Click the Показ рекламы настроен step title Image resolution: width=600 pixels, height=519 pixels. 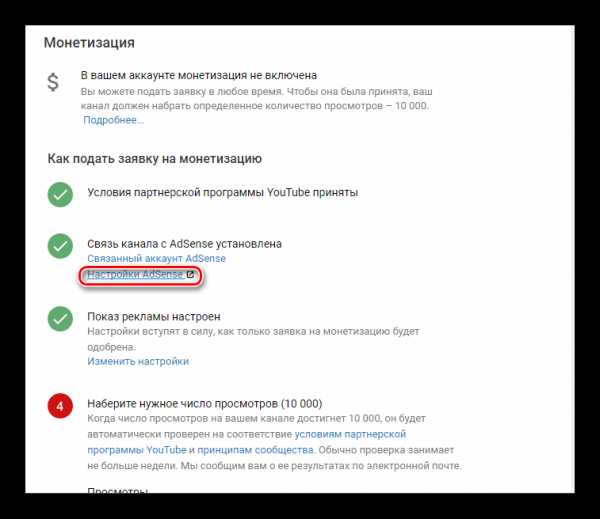[x=154, y=317]
